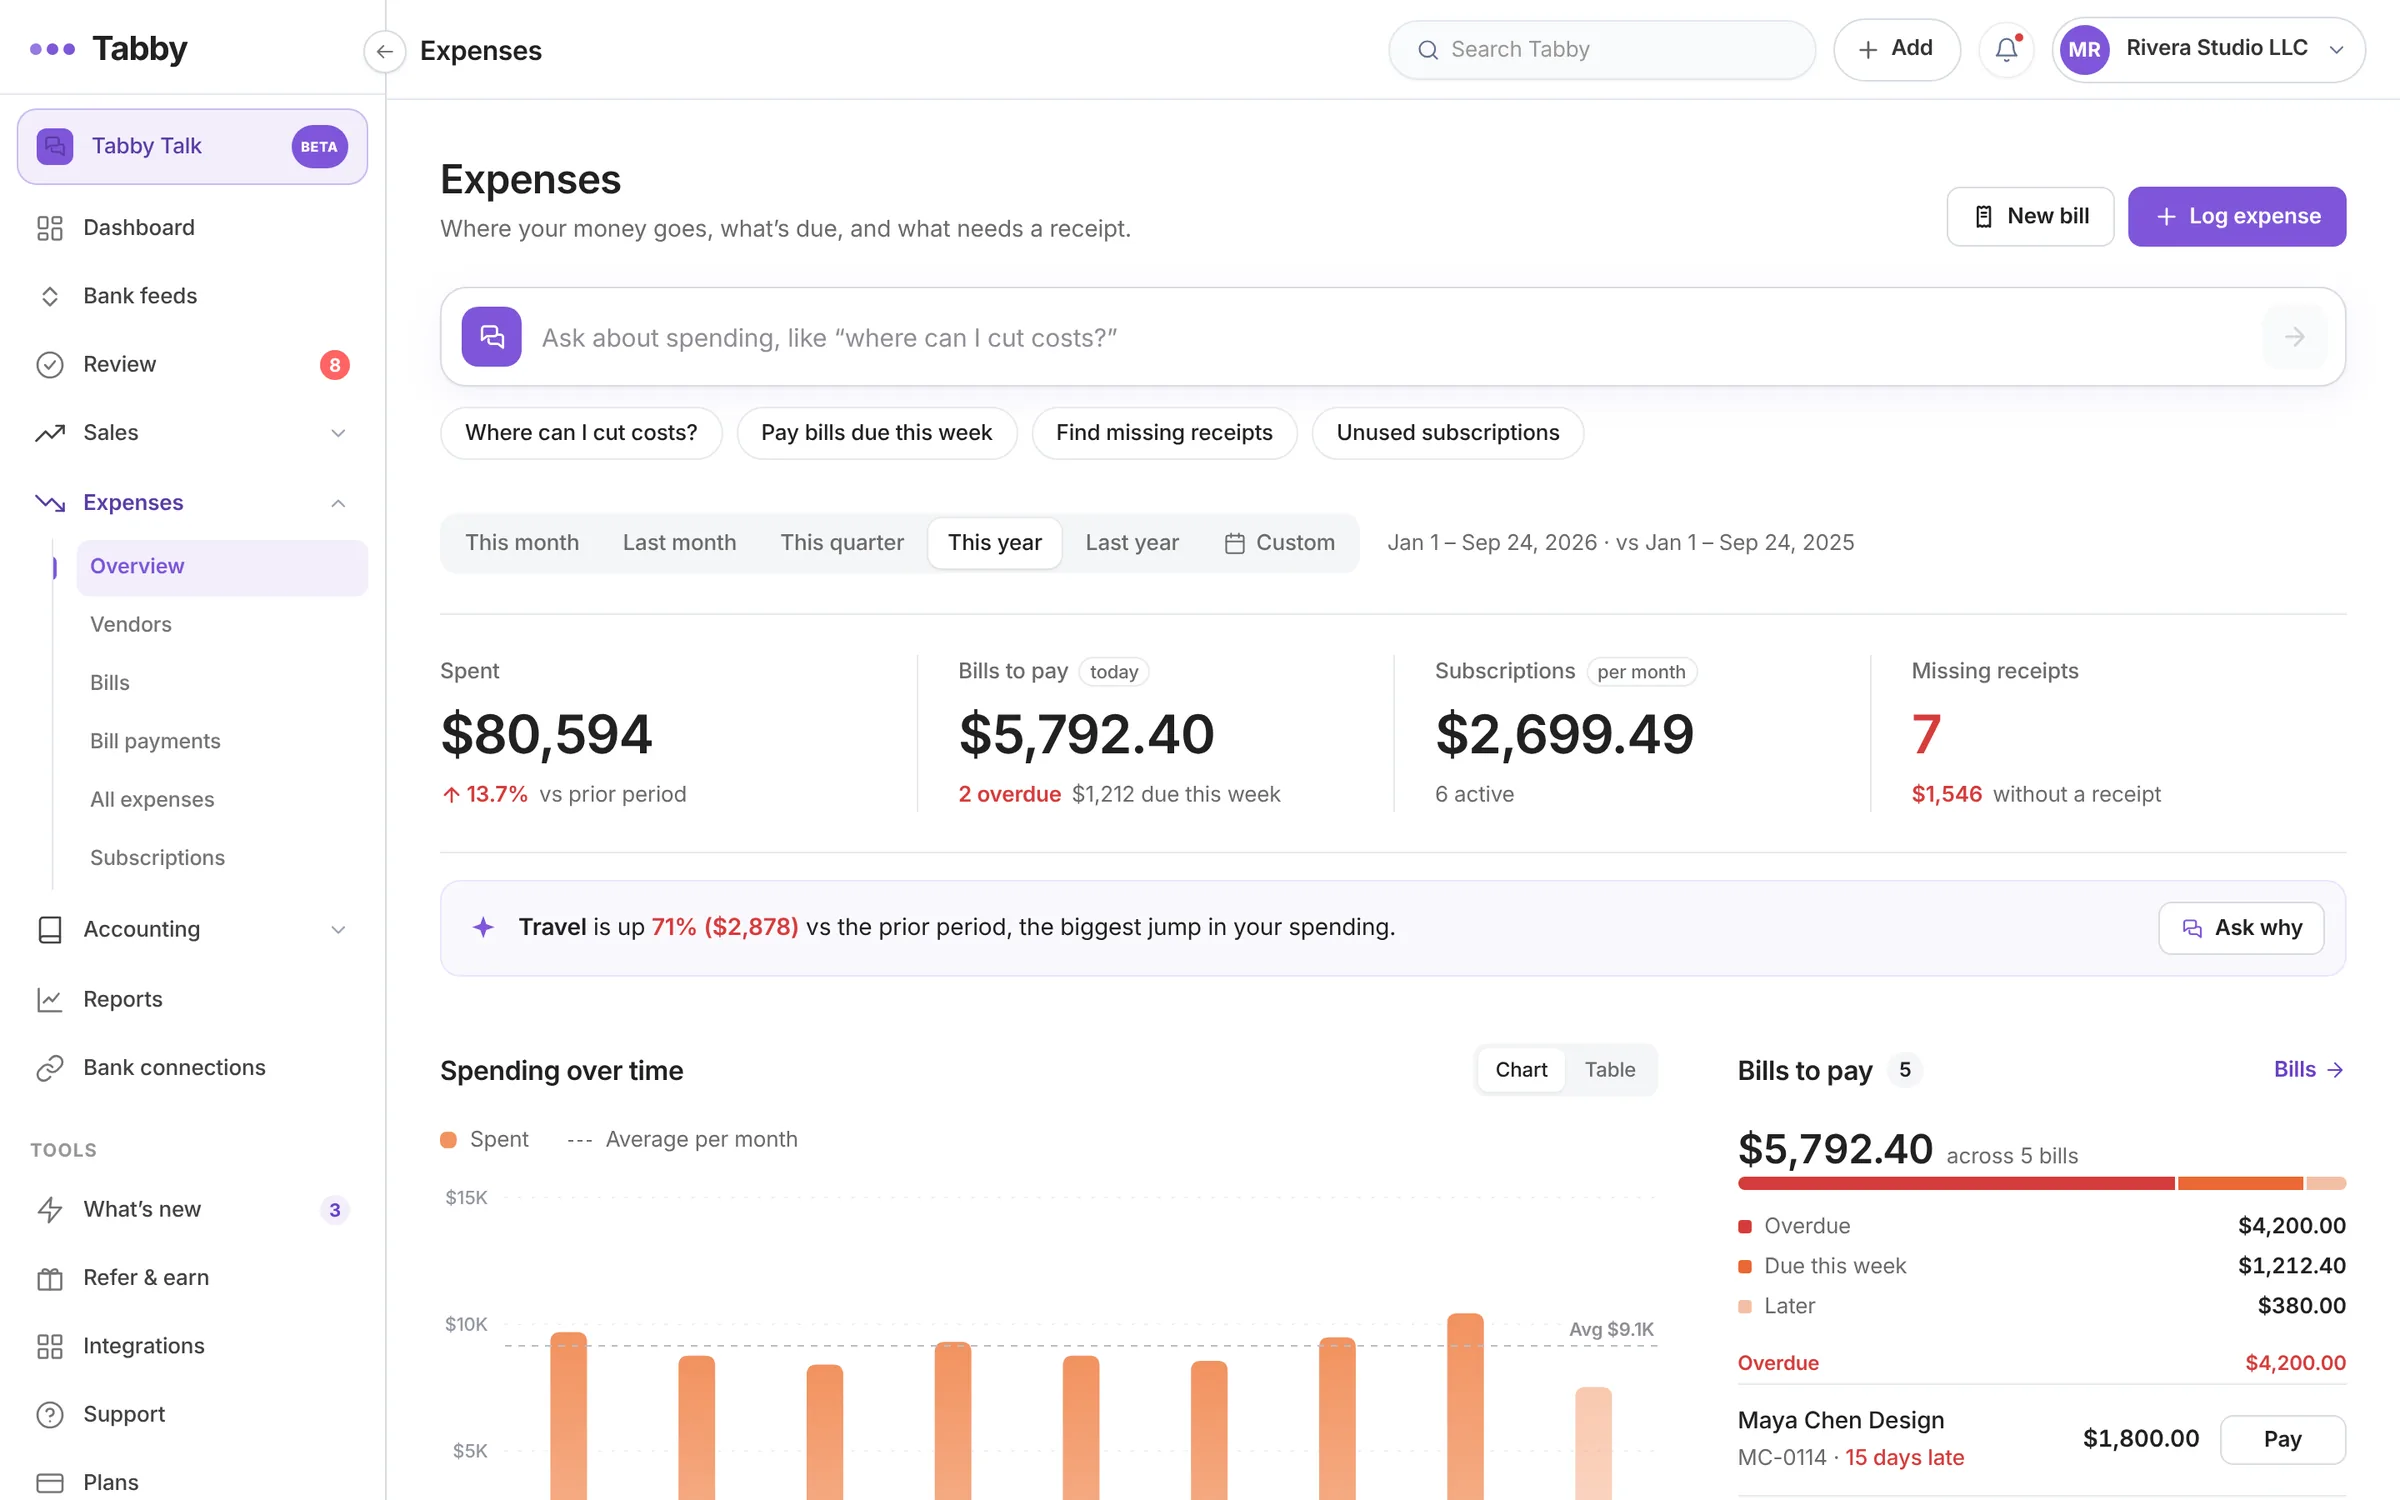
Task: Click the sparkle icon in Travel insight
Action: (483, 928)
